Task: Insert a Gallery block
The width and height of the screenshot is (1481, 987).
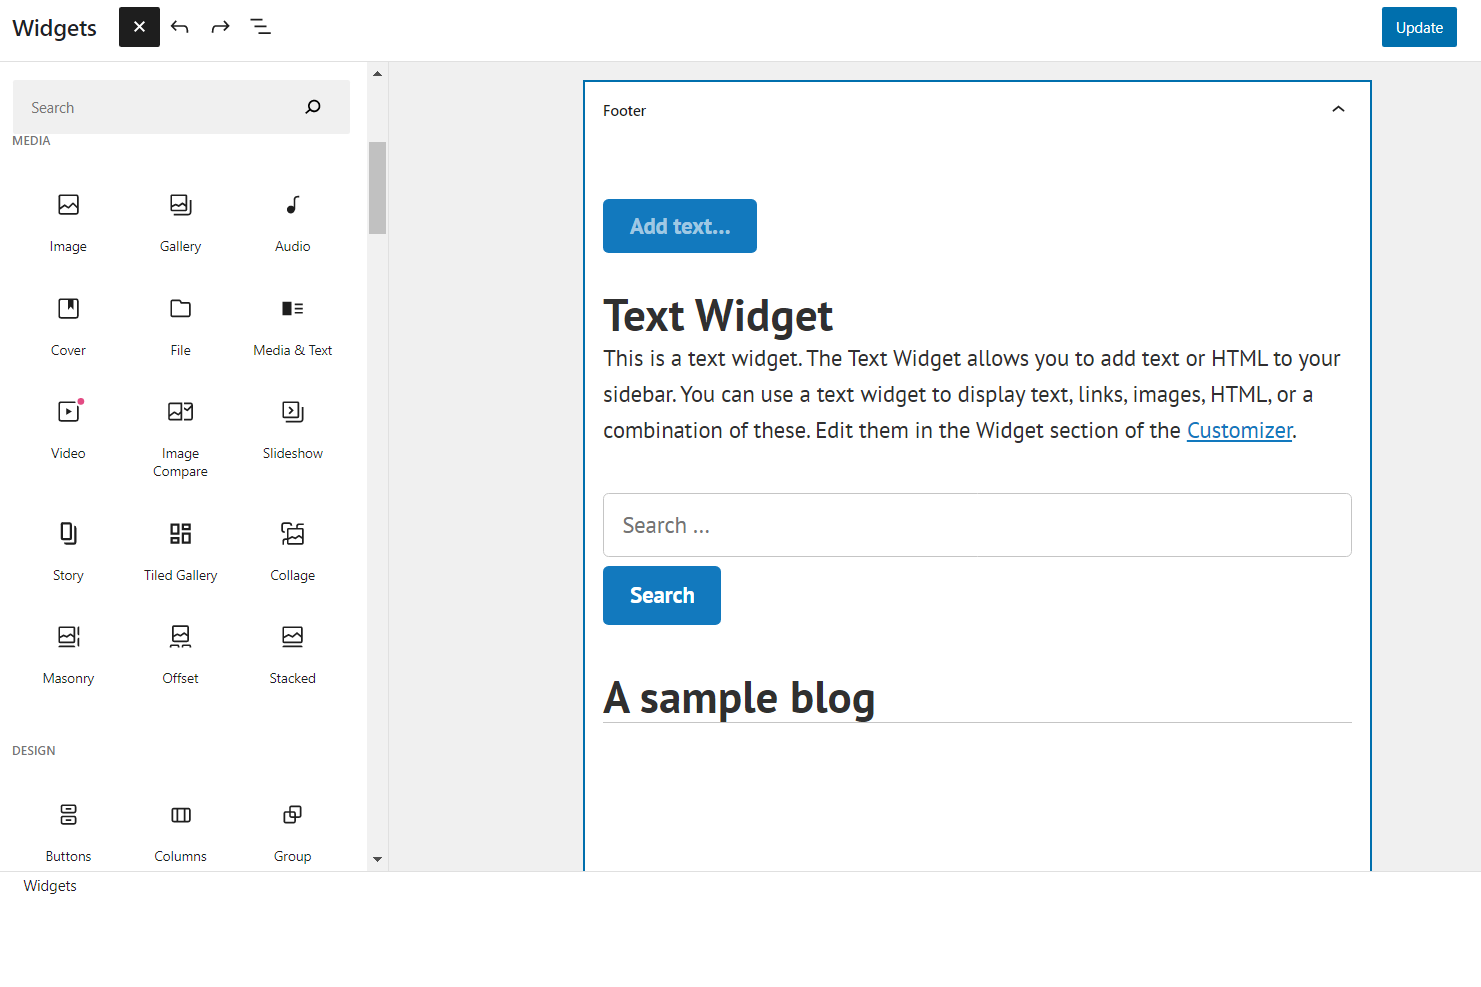Action: [180, 223]
